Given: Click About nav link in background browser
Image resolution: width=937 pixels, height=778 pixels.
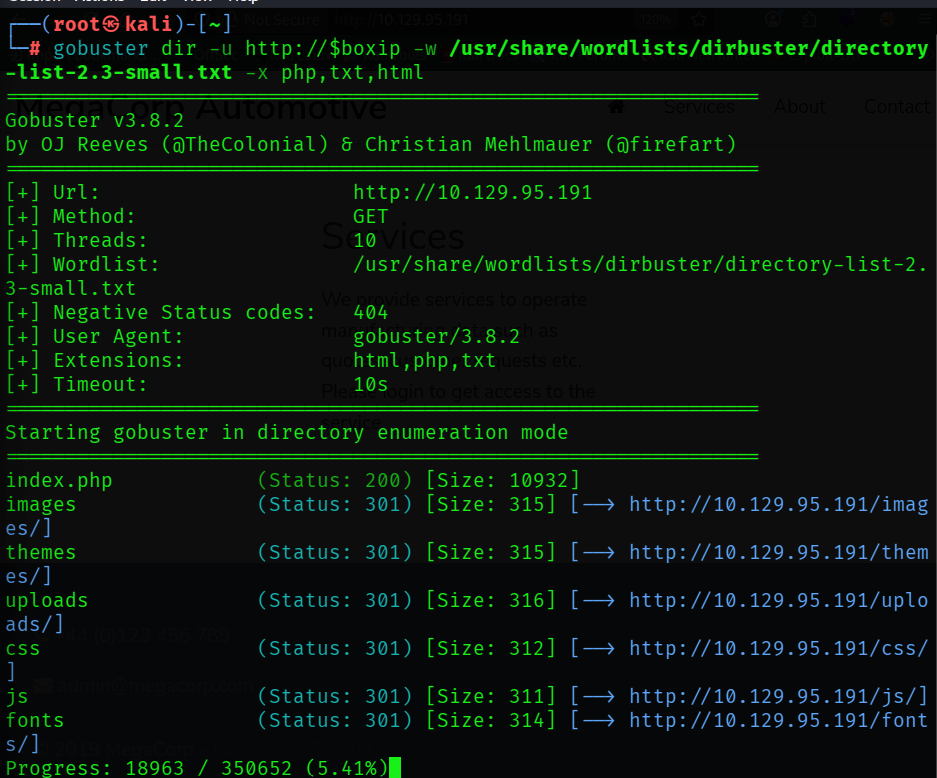Looking at the screenshot, I should click(x=800, y=107).
